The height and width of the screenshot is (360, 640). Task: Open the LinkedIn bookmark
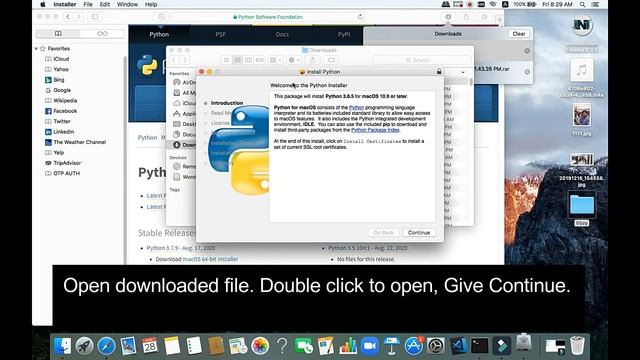coord(63,132)
